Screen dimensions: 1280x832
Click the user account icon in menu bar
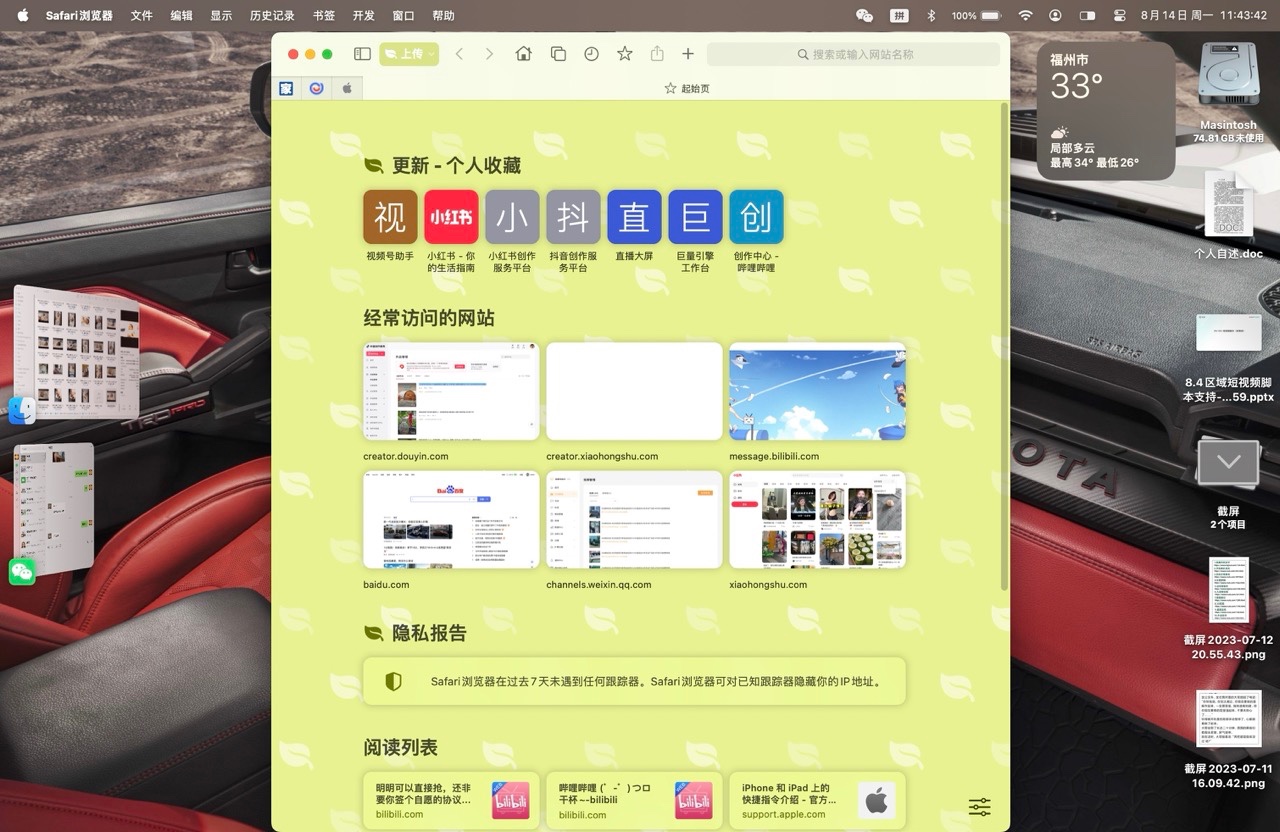click(1056, 15)
